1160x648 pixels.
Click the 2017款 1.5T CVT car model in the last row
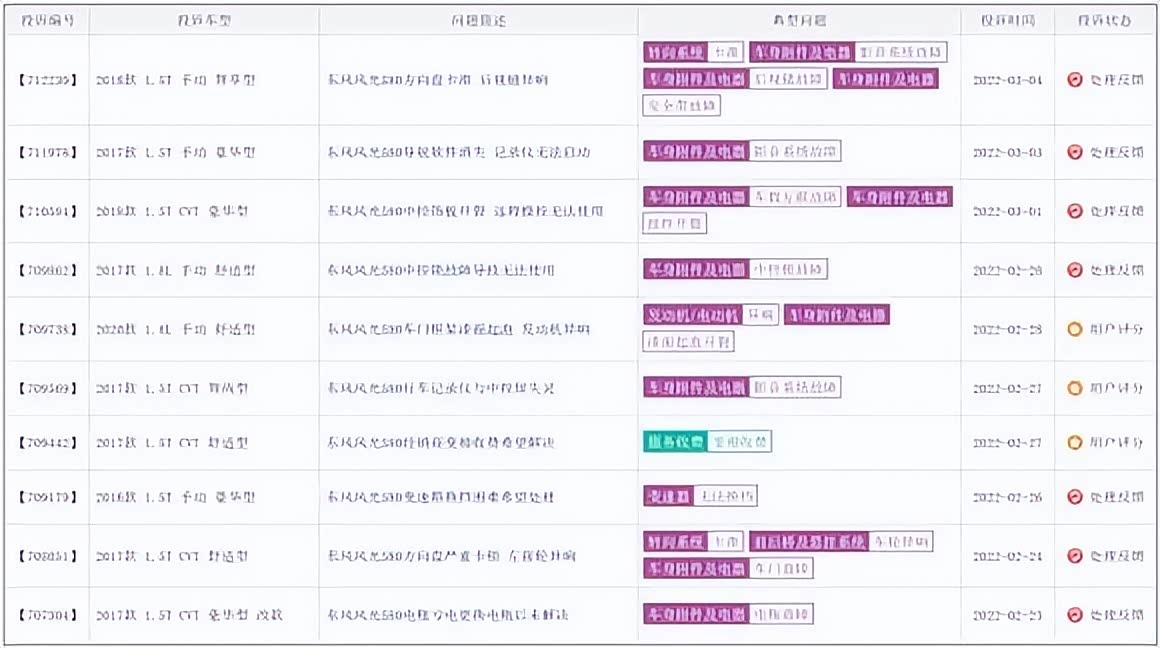tap(189, 614)
